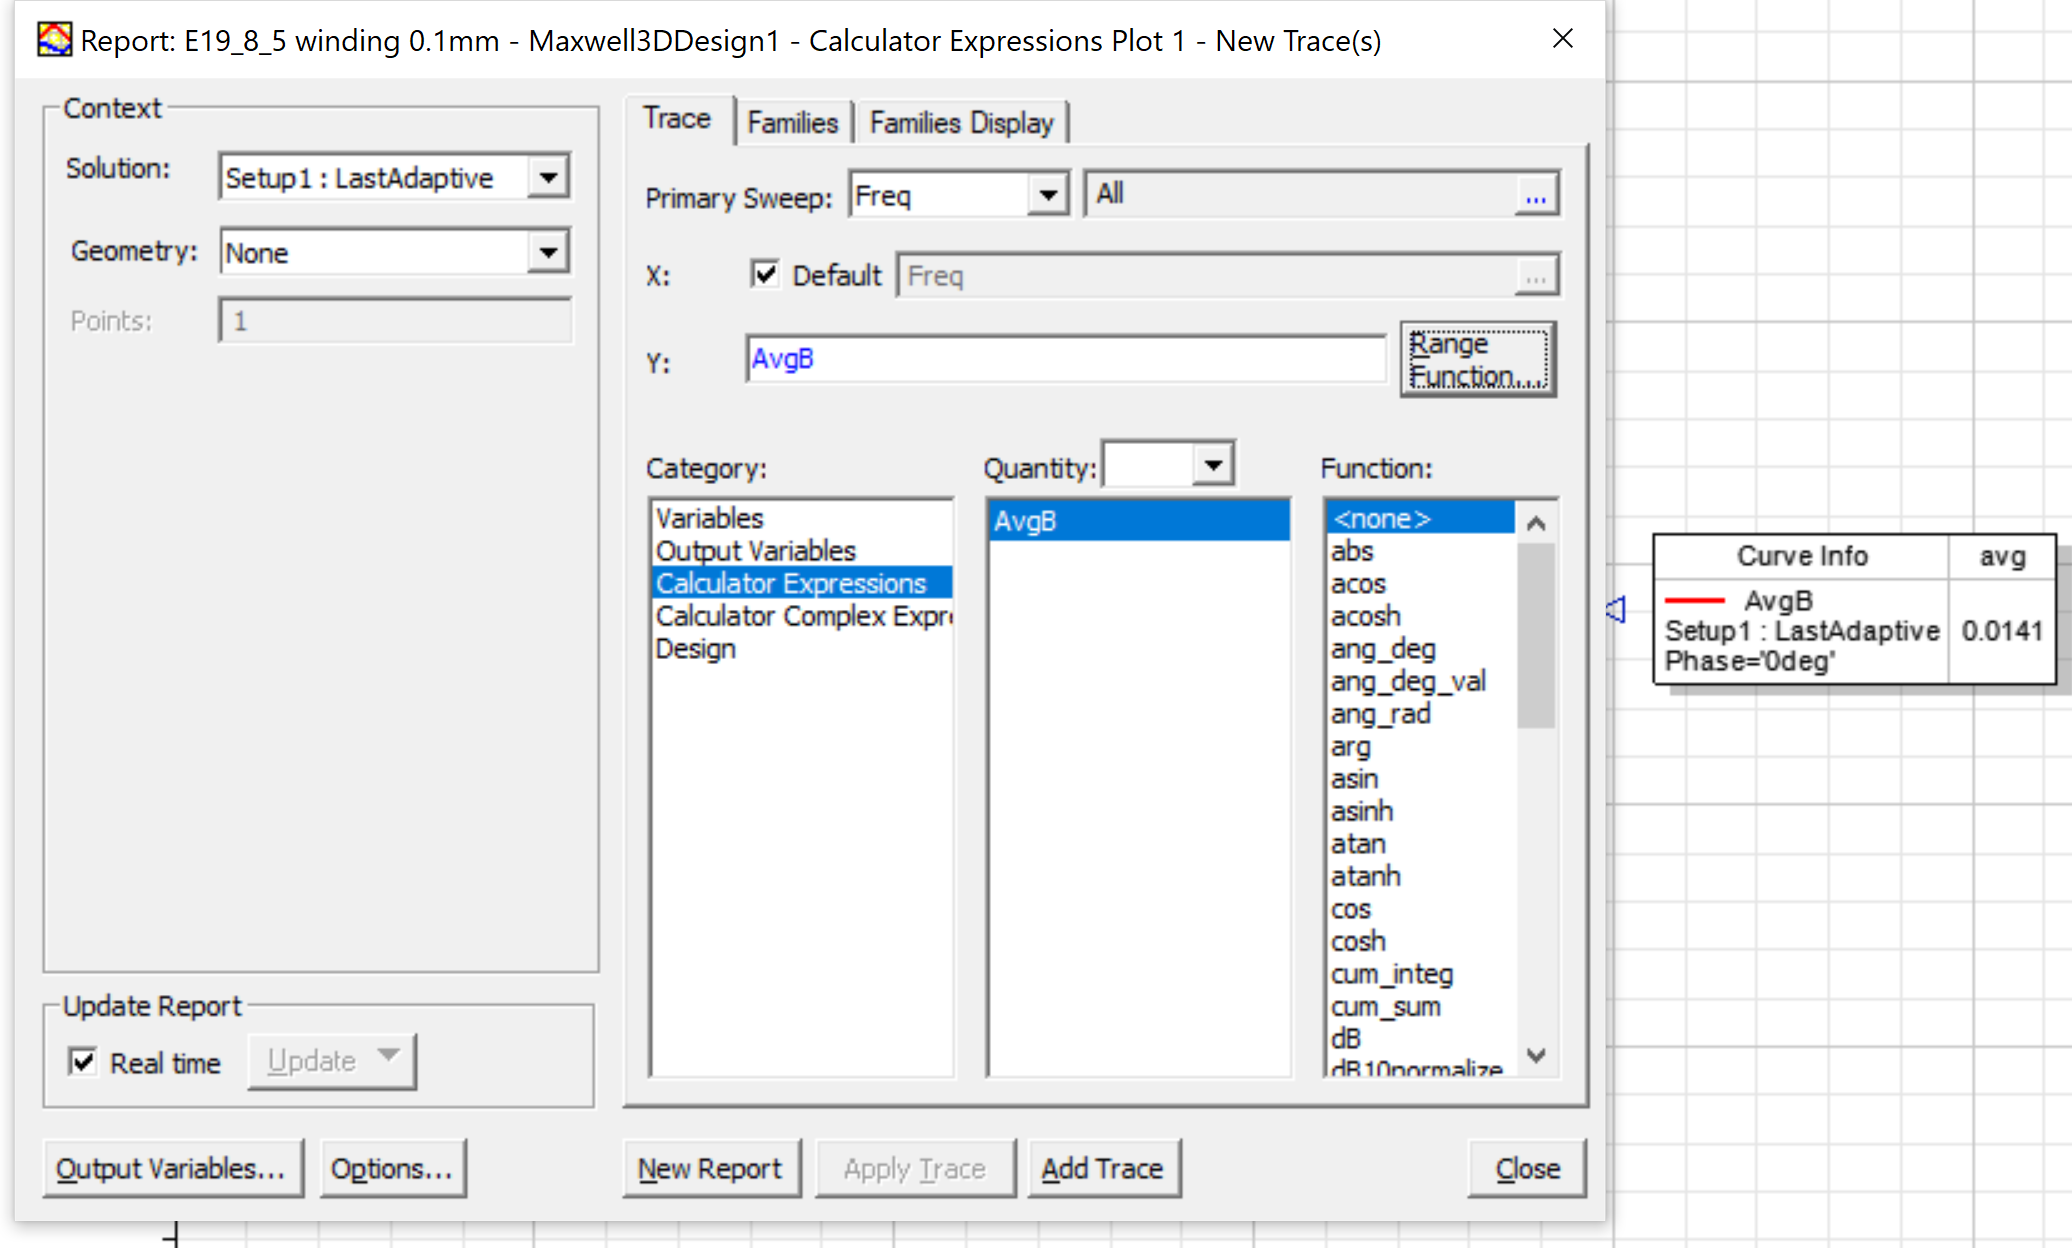This screenshot has height=1248, width=2072.
Task: Click the red AvgB curve line swatch
Action: coord(1694,600)
